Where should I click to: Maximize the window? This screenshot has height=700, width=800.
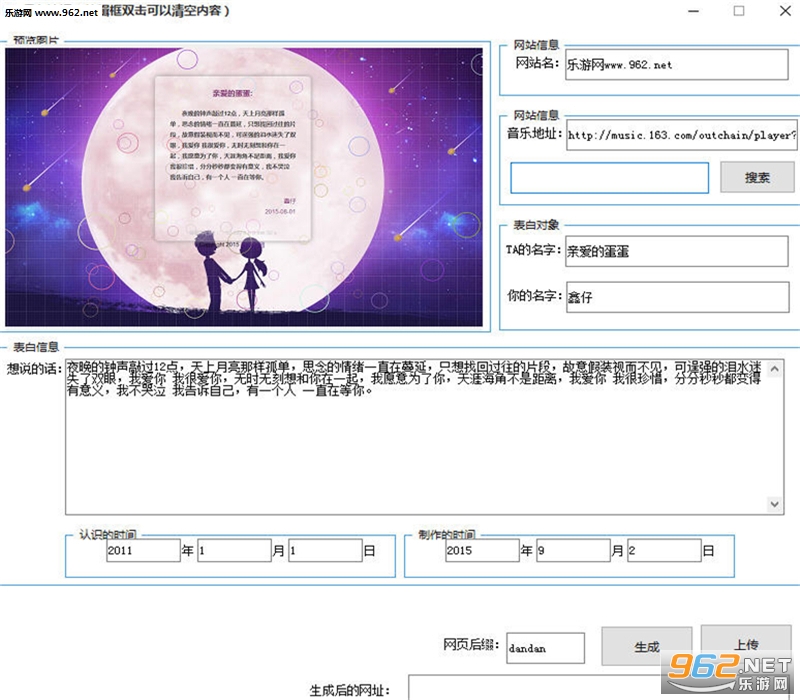tap(739, 11)
